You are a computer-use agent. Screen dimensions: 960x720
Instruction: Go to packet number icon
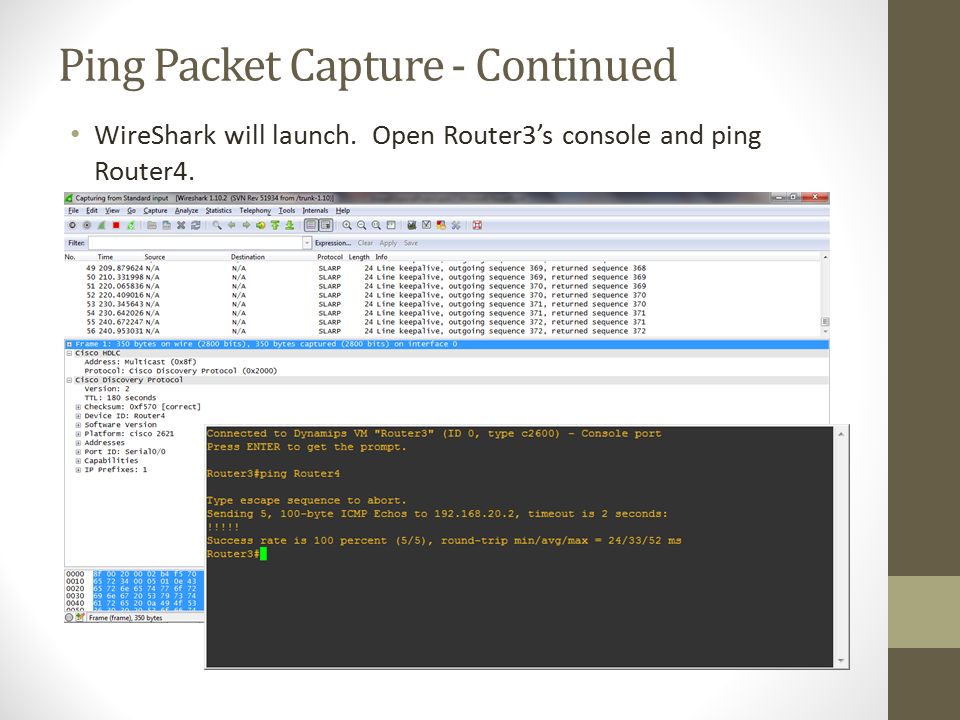261,225
